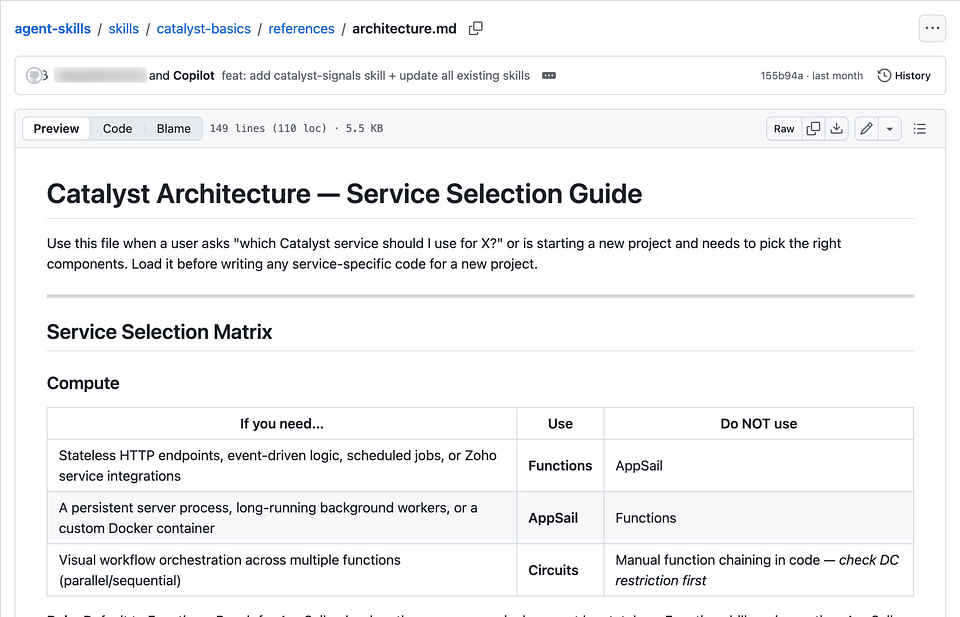Click the 'If you need...' column header
The width and height of the screenshot is (960, 617).
[282, 424]
